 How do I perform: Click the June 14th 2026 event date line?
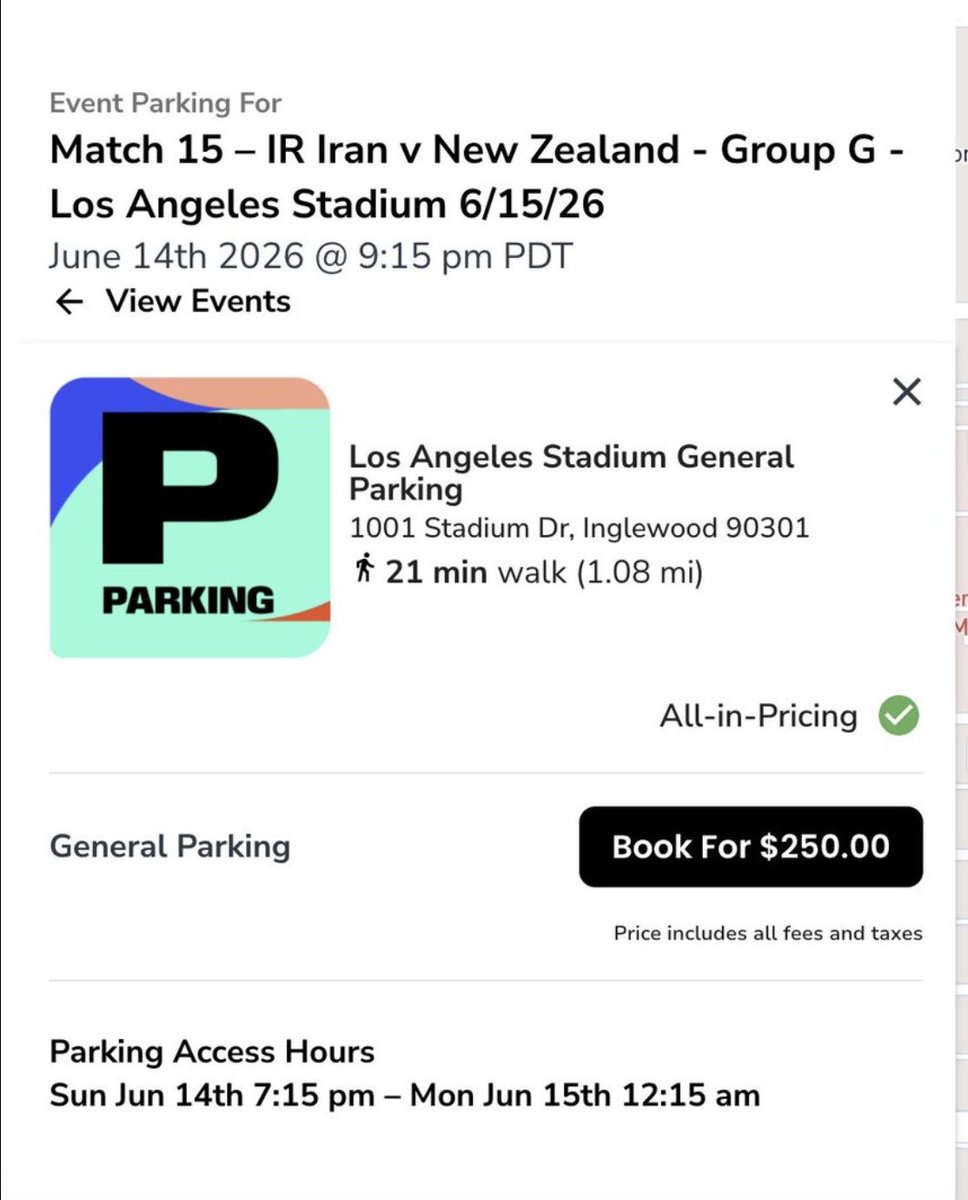[310, 256]
